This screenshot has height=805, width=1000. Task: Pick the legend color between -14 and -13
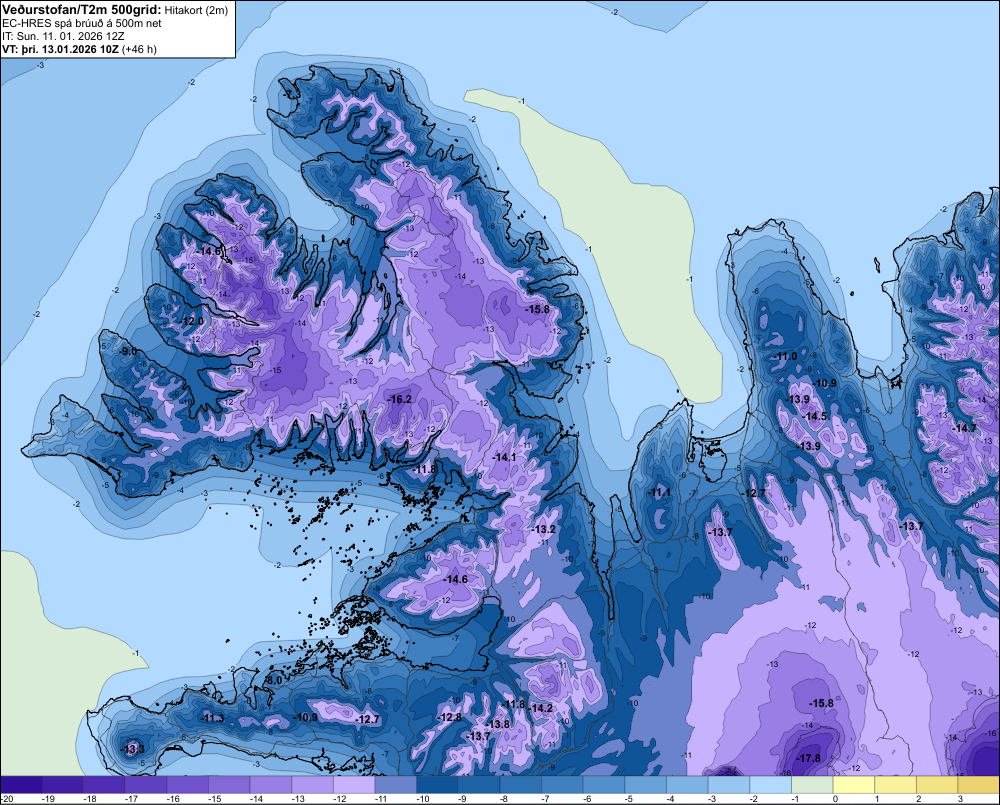[x=271, y=784]
